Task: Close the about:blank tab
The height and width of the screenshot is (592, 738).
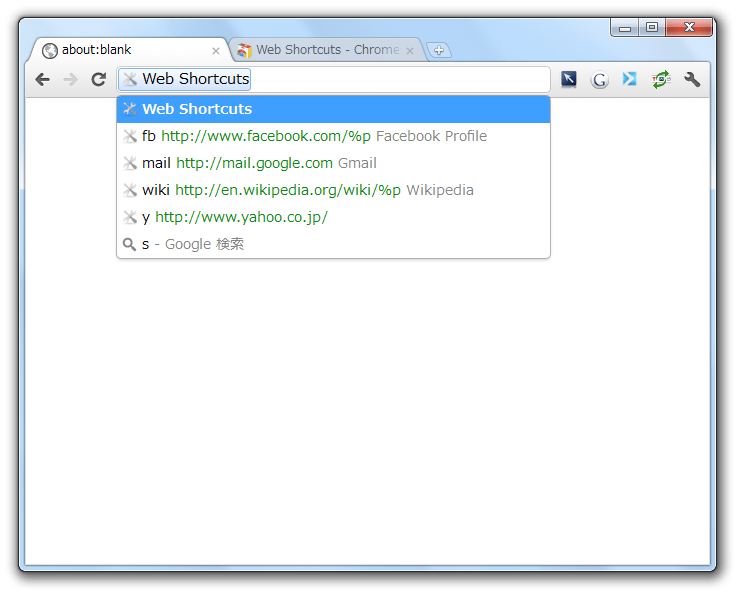Action: click(216, 51)
